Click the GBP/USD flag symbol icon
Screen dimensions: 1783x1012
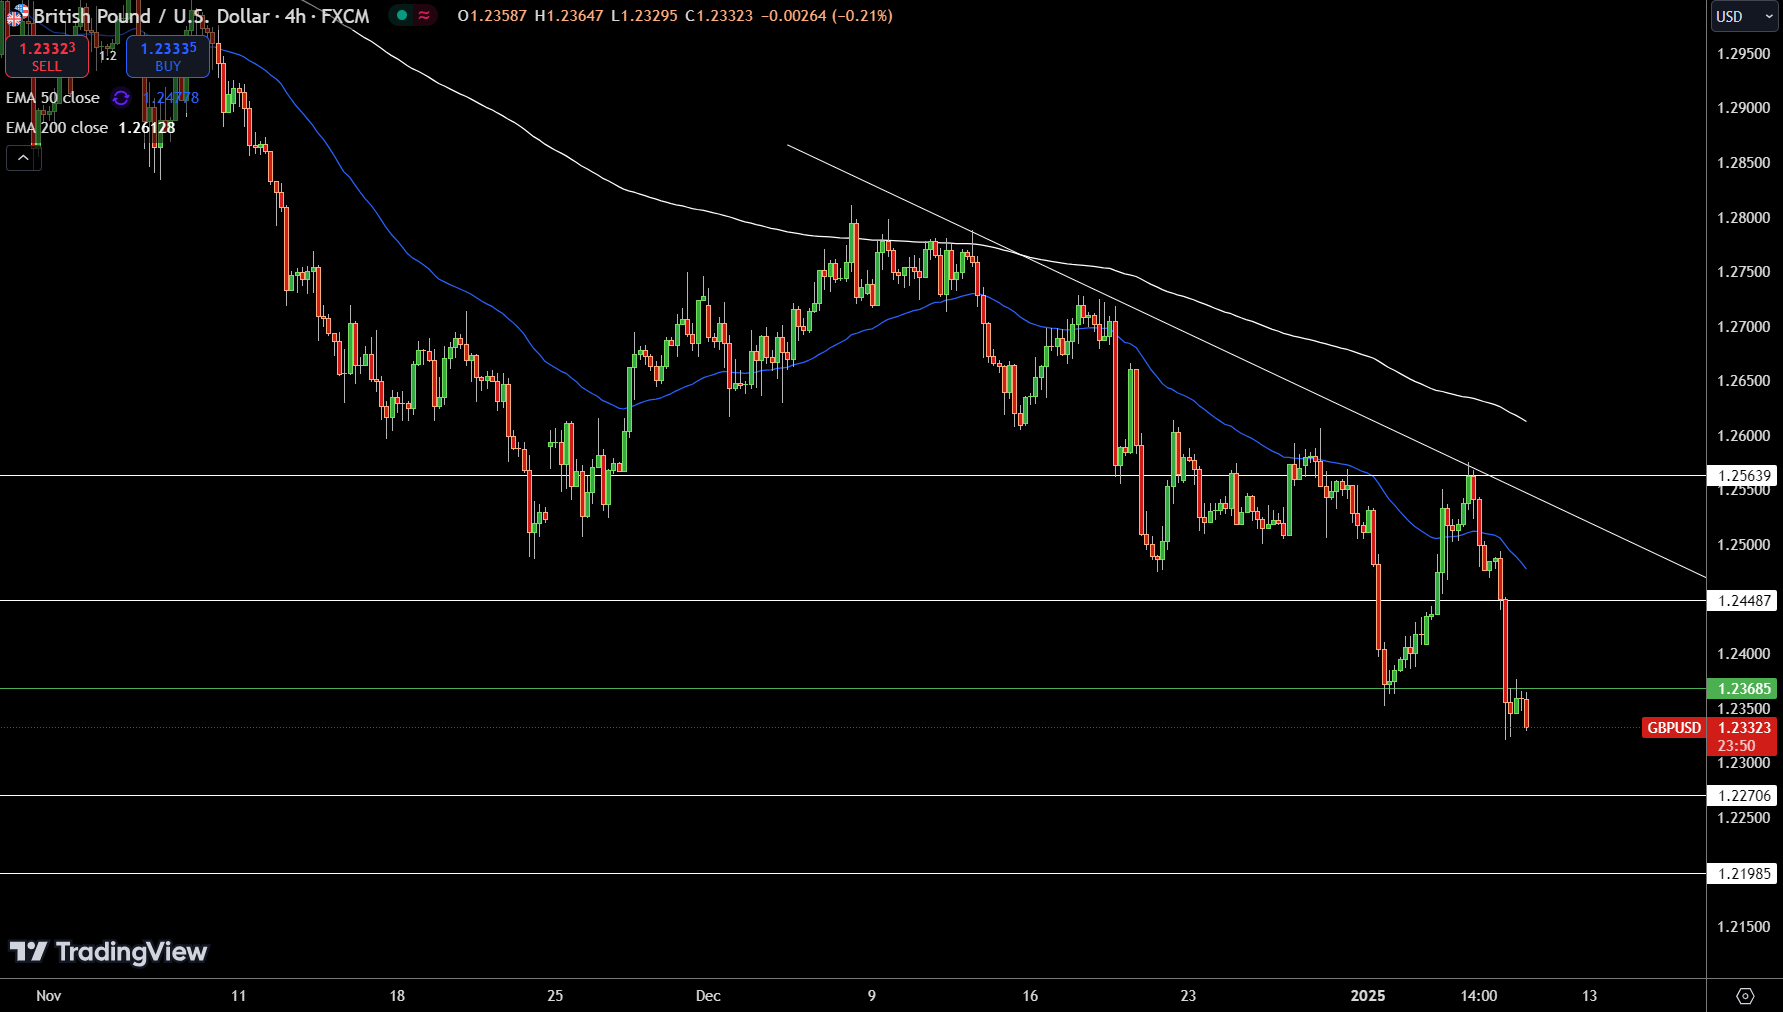(x=18, y=15)
